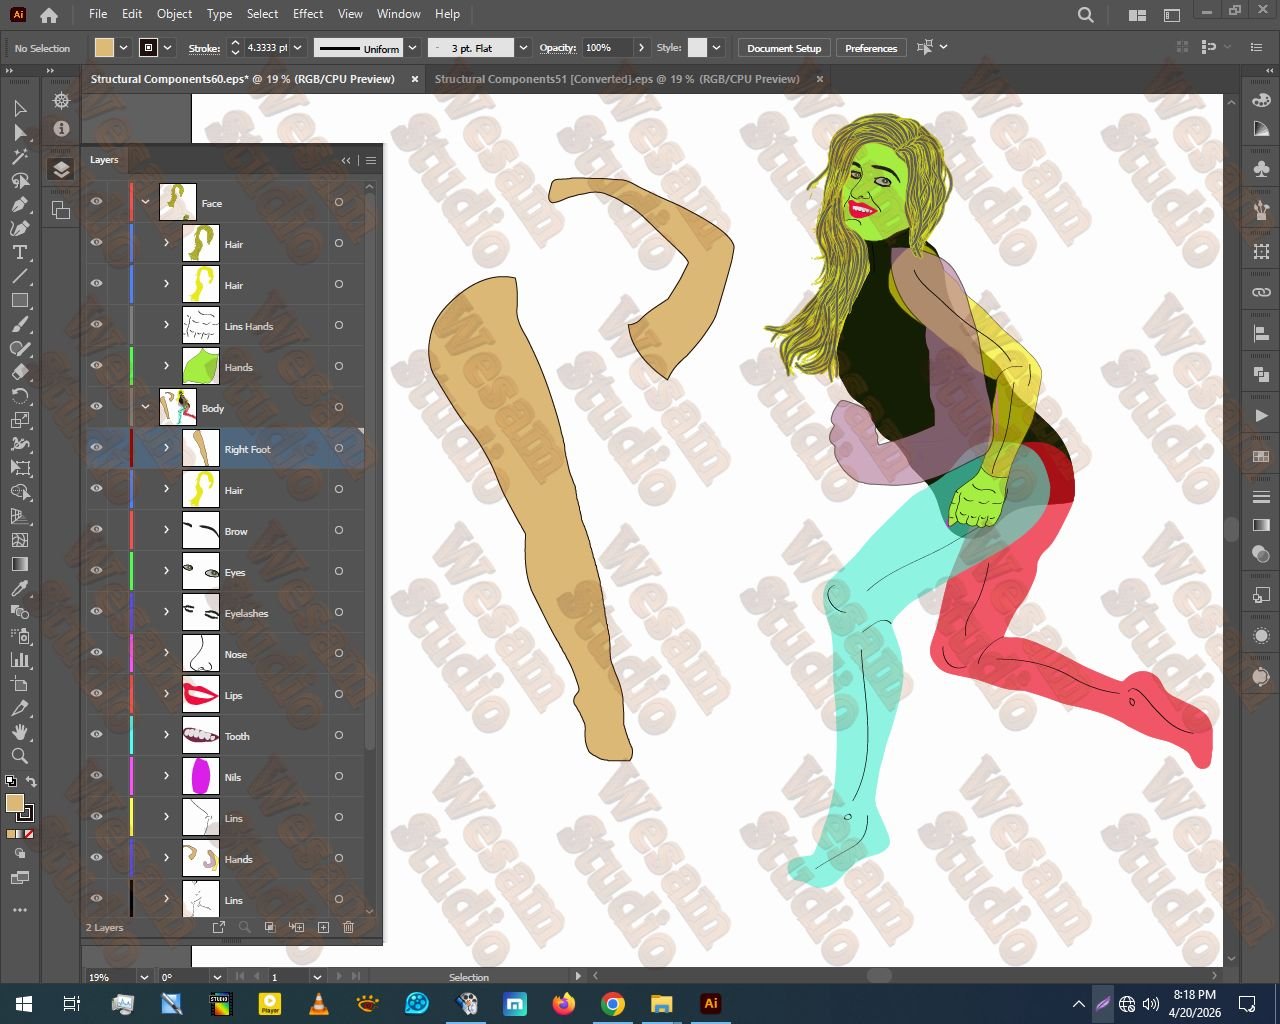This screenshot has width=1280, height=1024.
Task: Open Chrome from the taskbar
Action: click(613, 1004)
